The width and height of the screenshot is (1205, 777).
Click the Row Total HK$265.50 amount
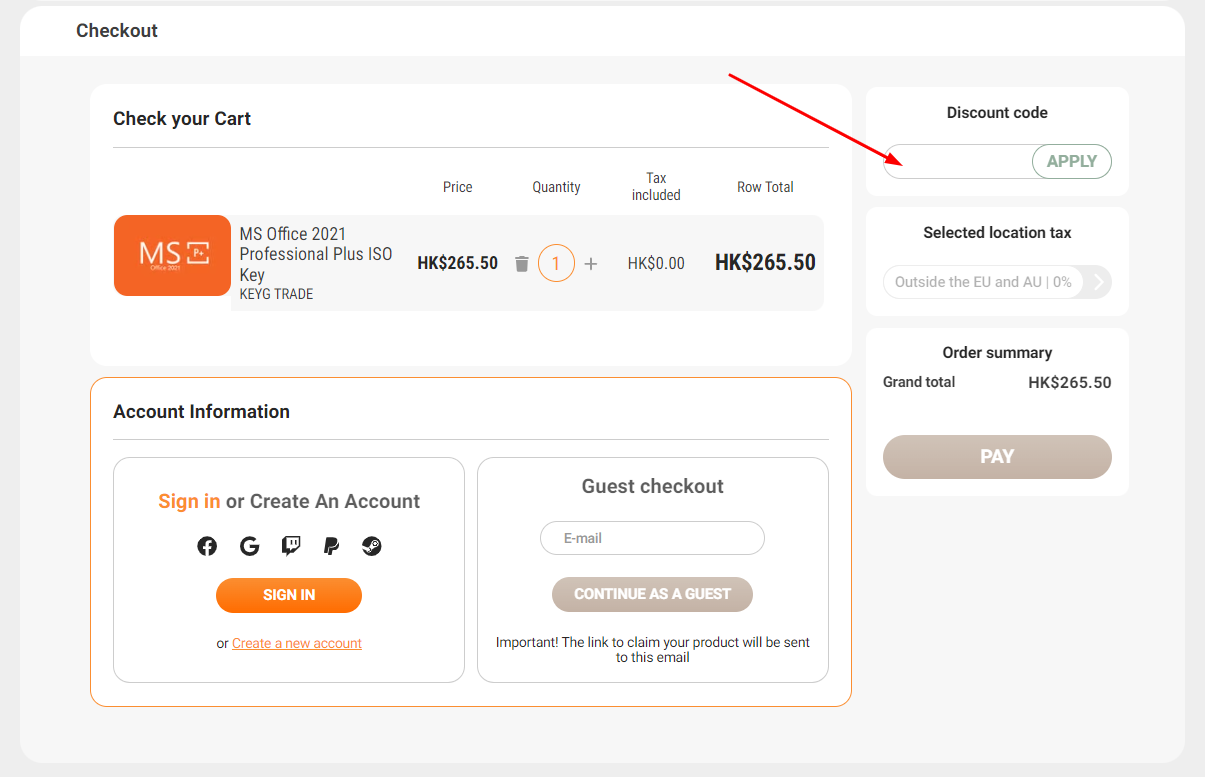click(x=765, y=263)
